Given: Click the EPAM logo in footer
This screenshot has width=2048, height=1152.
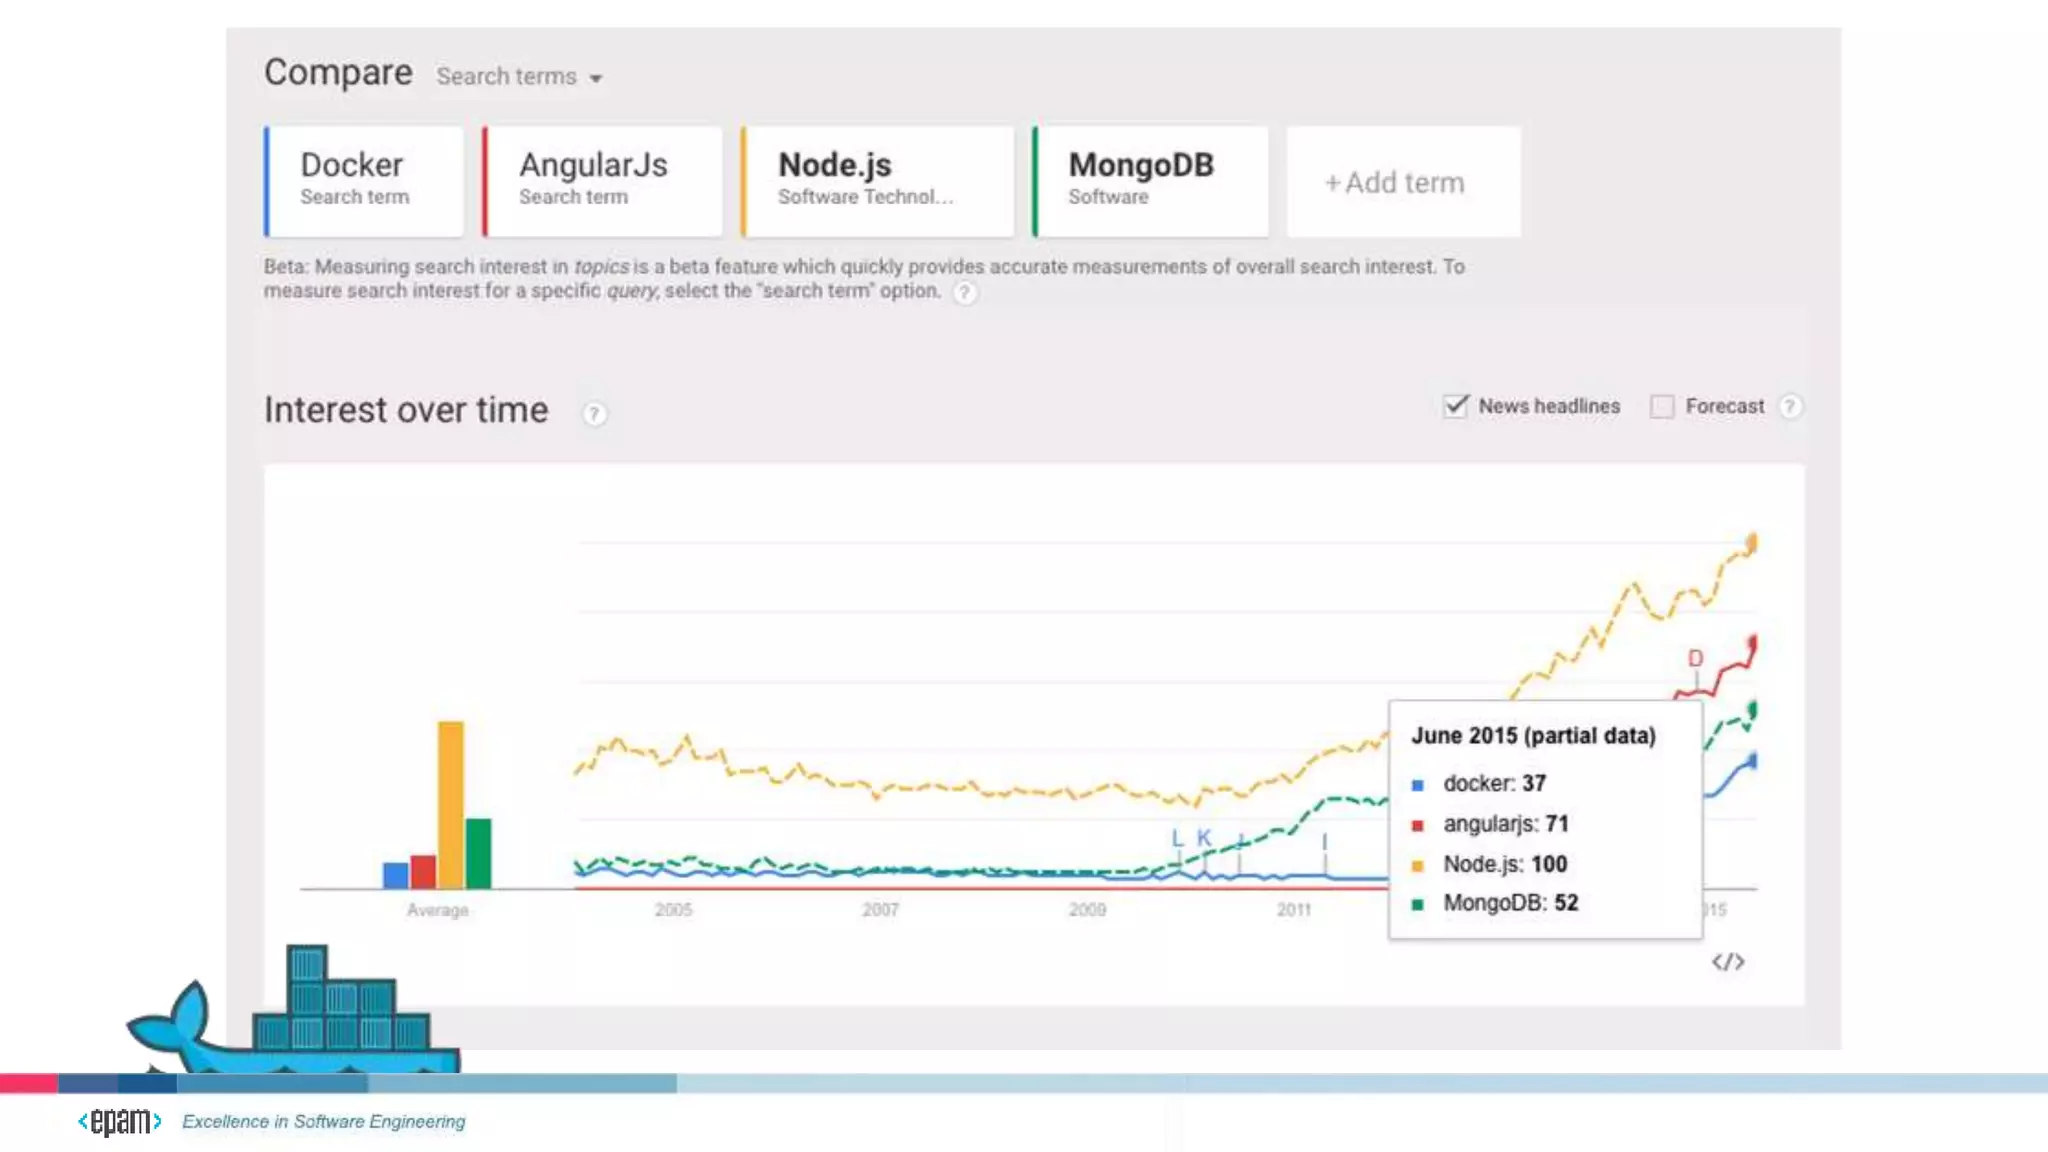Looking at the screenshot, I should 120,1122.
